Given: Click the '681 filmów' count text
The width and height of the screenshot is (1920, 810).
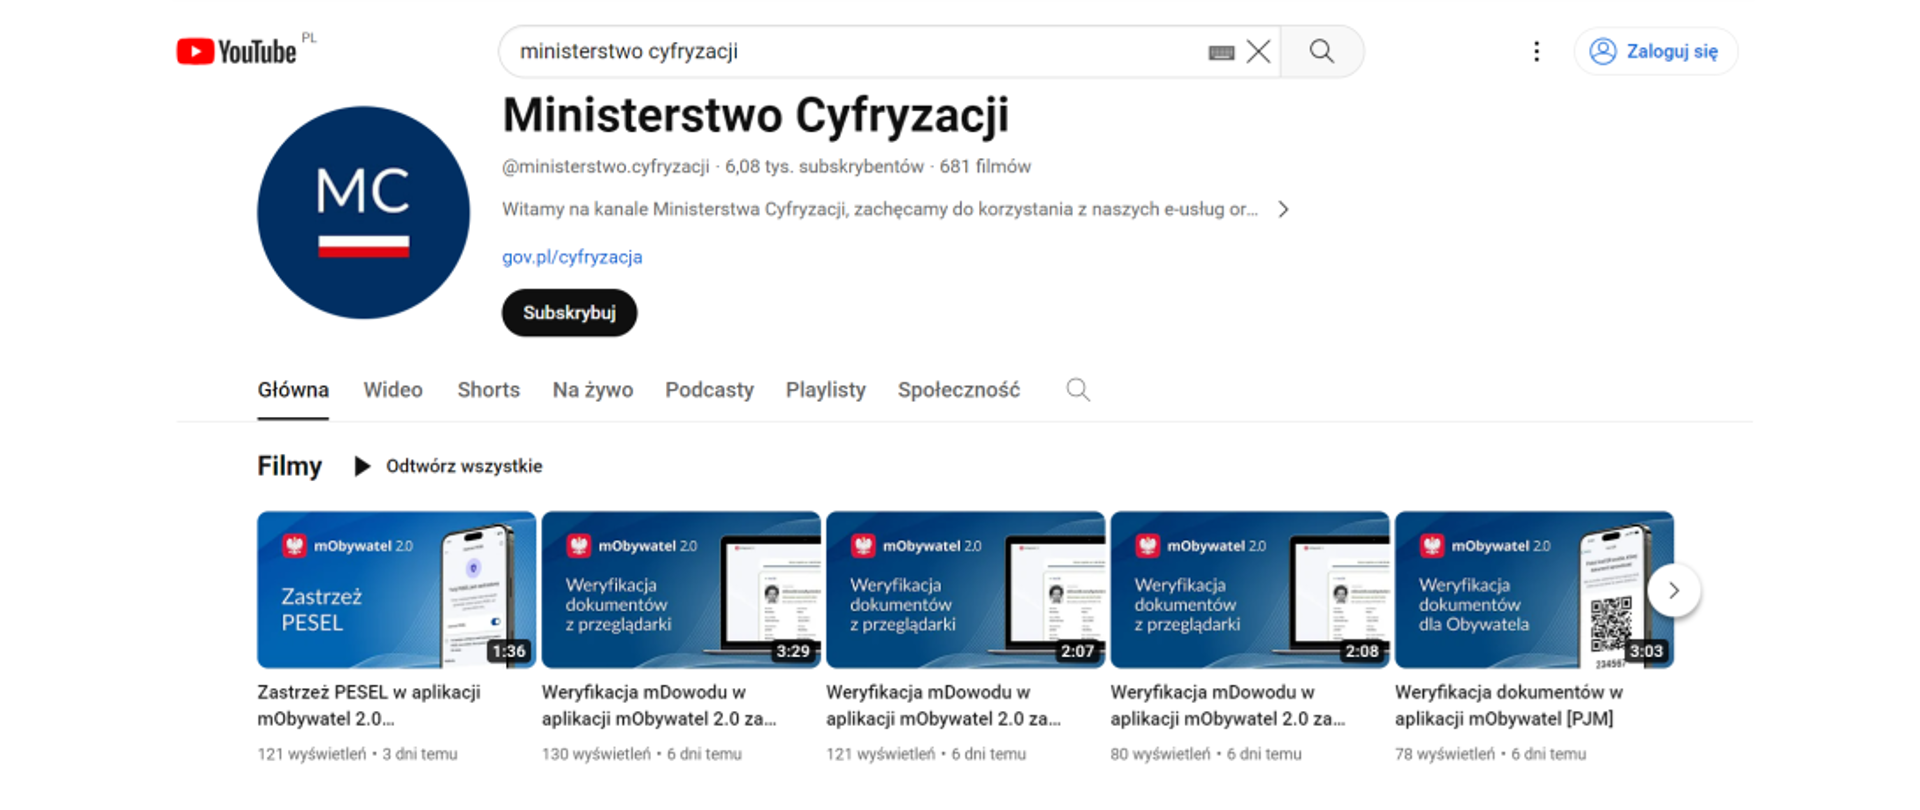Looking at the screenshot, I should (985, 167).
